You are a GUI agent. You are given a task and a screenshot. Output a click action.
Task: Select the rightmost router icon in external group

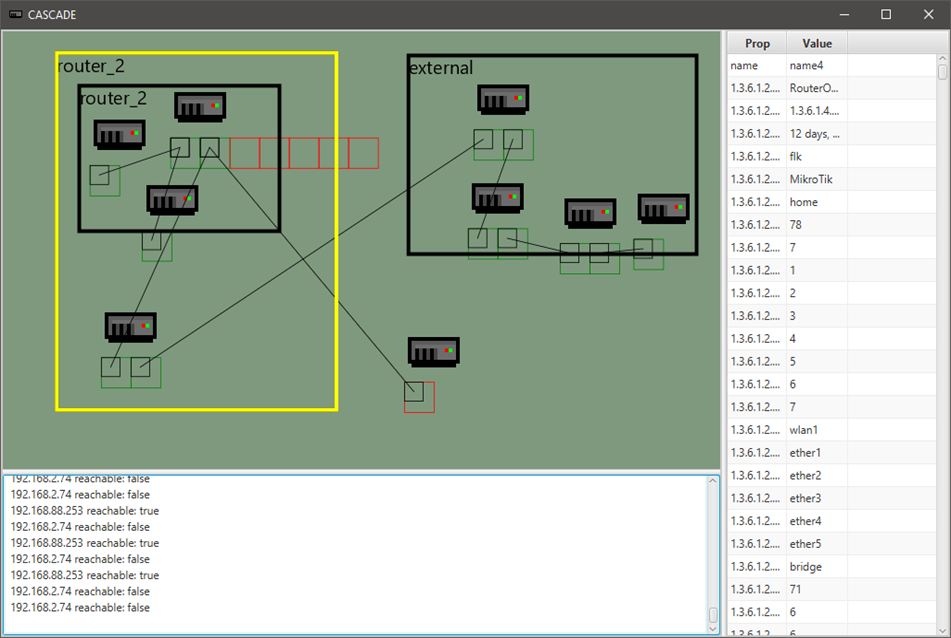[664, 209]
